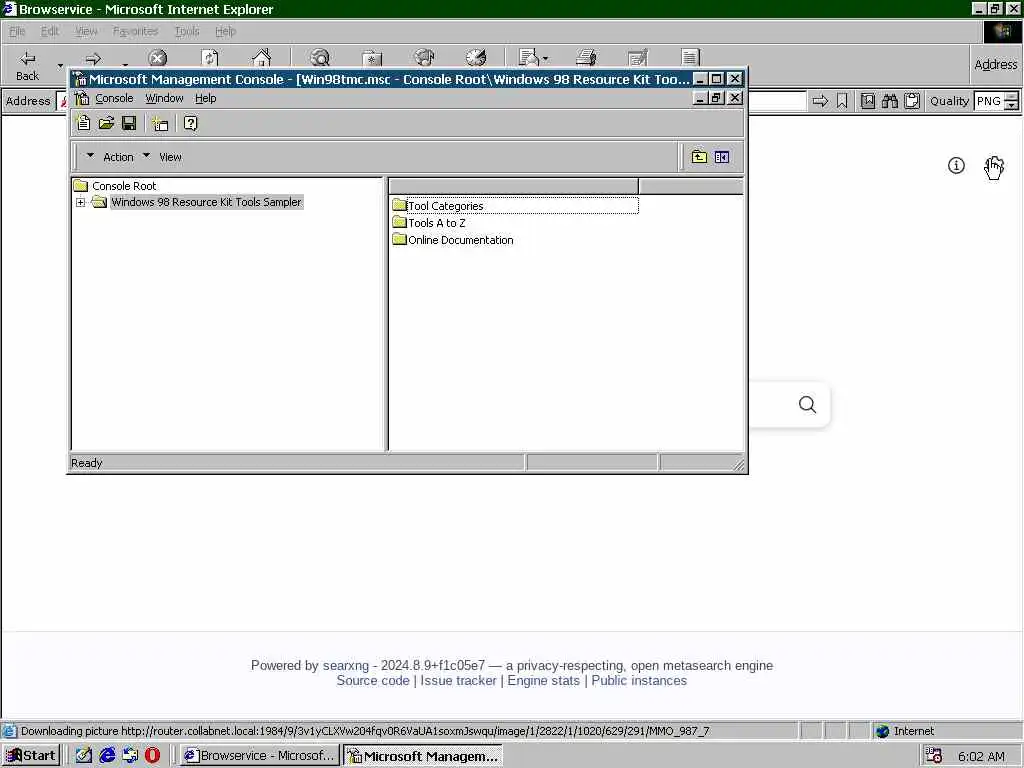This screenshot has width=1024, height=768.
Task: Click the Home icon in Internet Explorer toolbar
Action: tap(261, 59)
